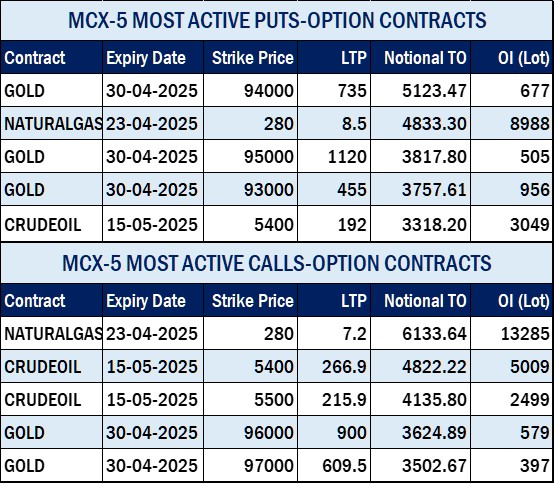Select Notional TO header in calls table
555x484 pixels.
[425, 301]
